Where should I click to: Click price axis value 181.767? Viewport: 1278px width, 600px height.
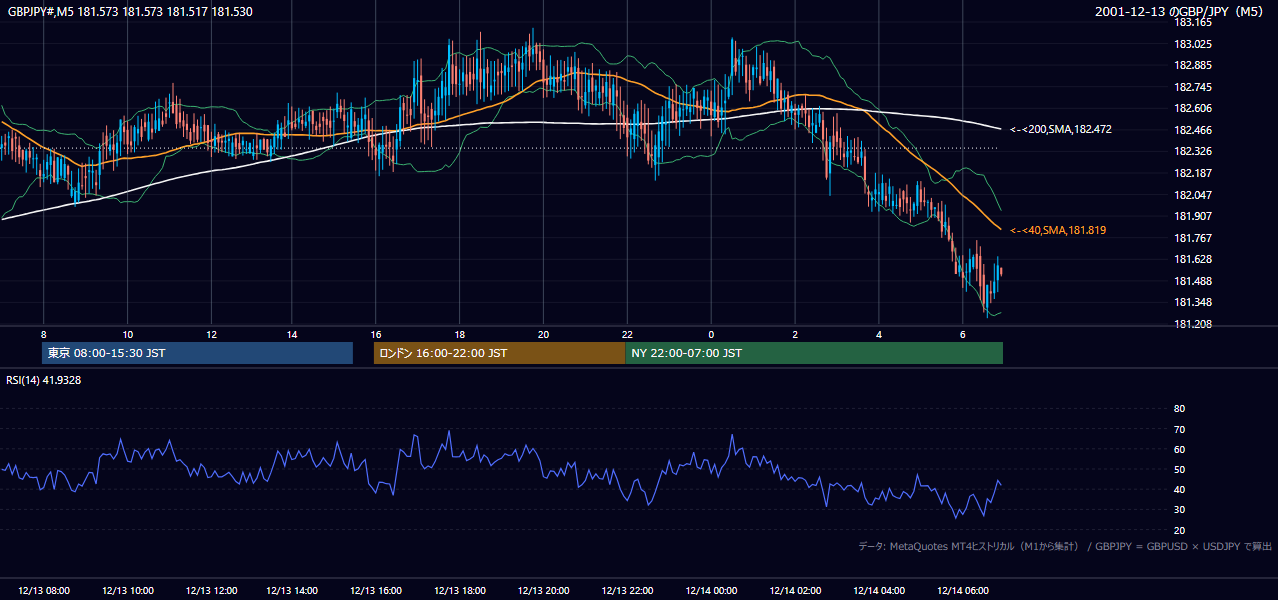click(x=1193, y=238)
